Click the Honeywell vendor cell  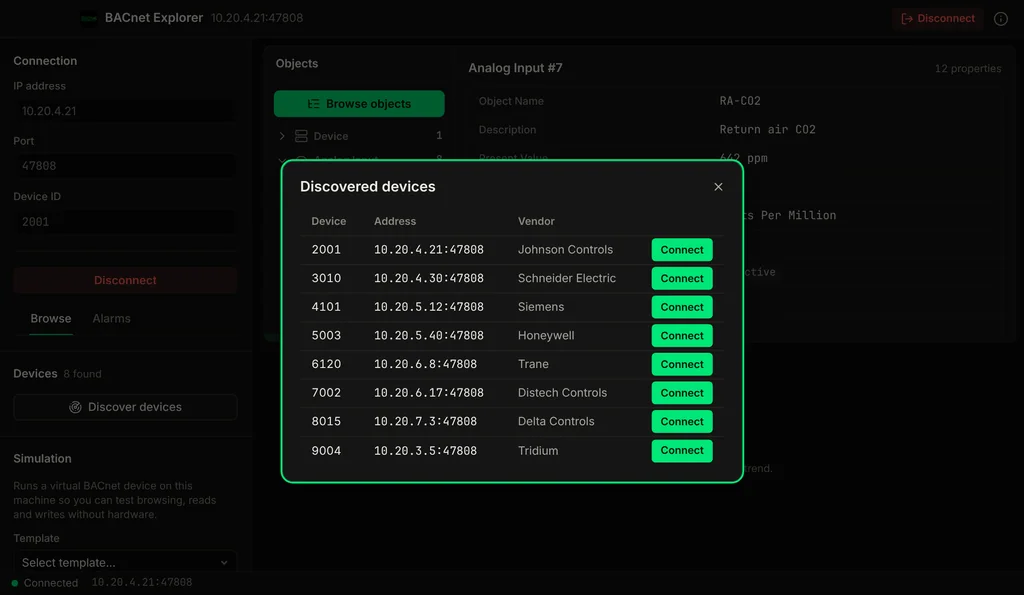pyautogui.click(x=546, y=336)
